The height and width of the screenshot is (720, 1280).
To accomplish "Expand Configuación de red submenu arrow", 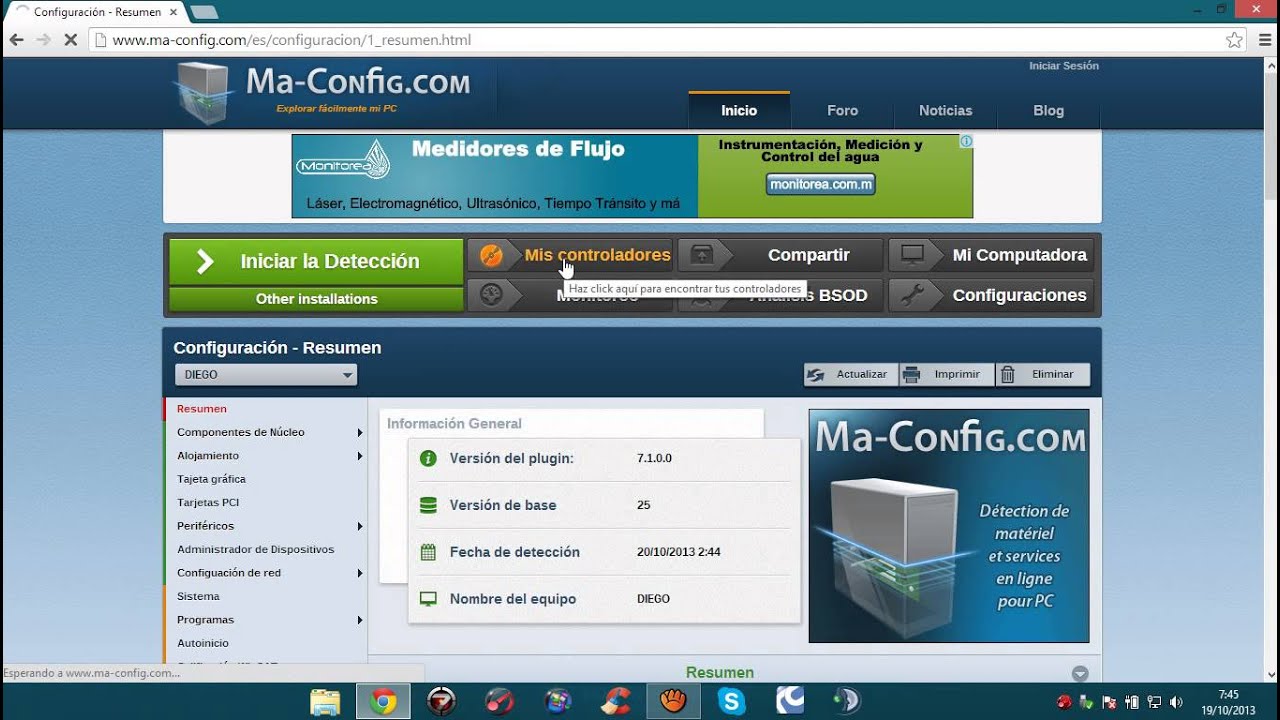I will (x=360, y=573).
